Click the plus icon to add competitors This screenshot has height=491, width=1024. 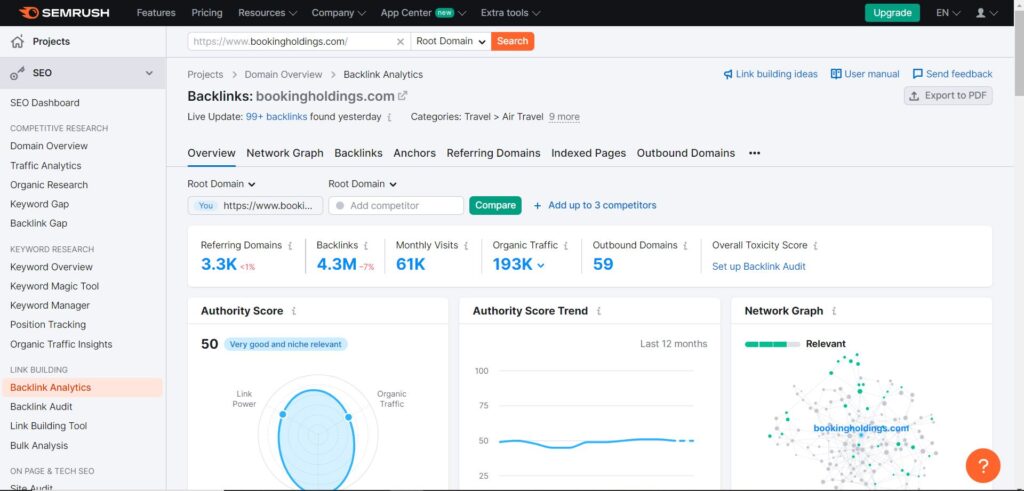coord(537,206)
